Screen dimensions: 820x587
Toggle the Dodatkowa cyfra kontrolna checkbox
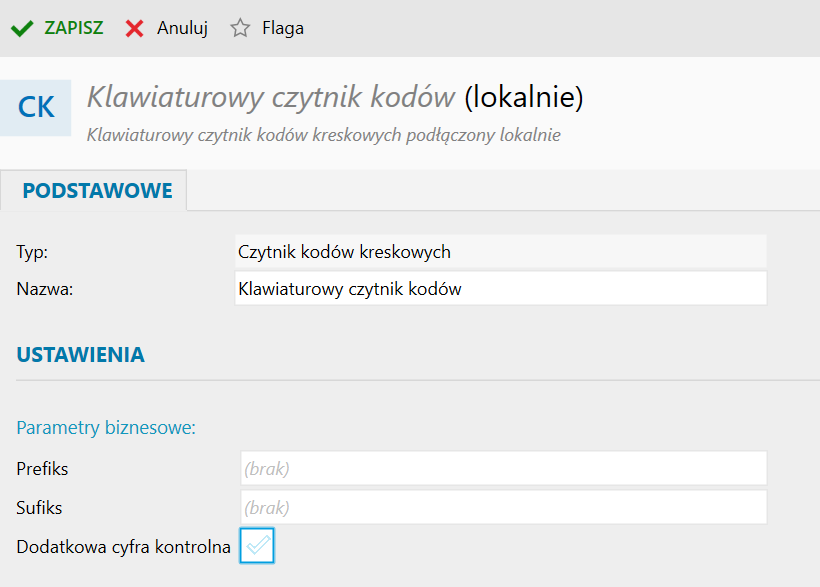(257, 546)
